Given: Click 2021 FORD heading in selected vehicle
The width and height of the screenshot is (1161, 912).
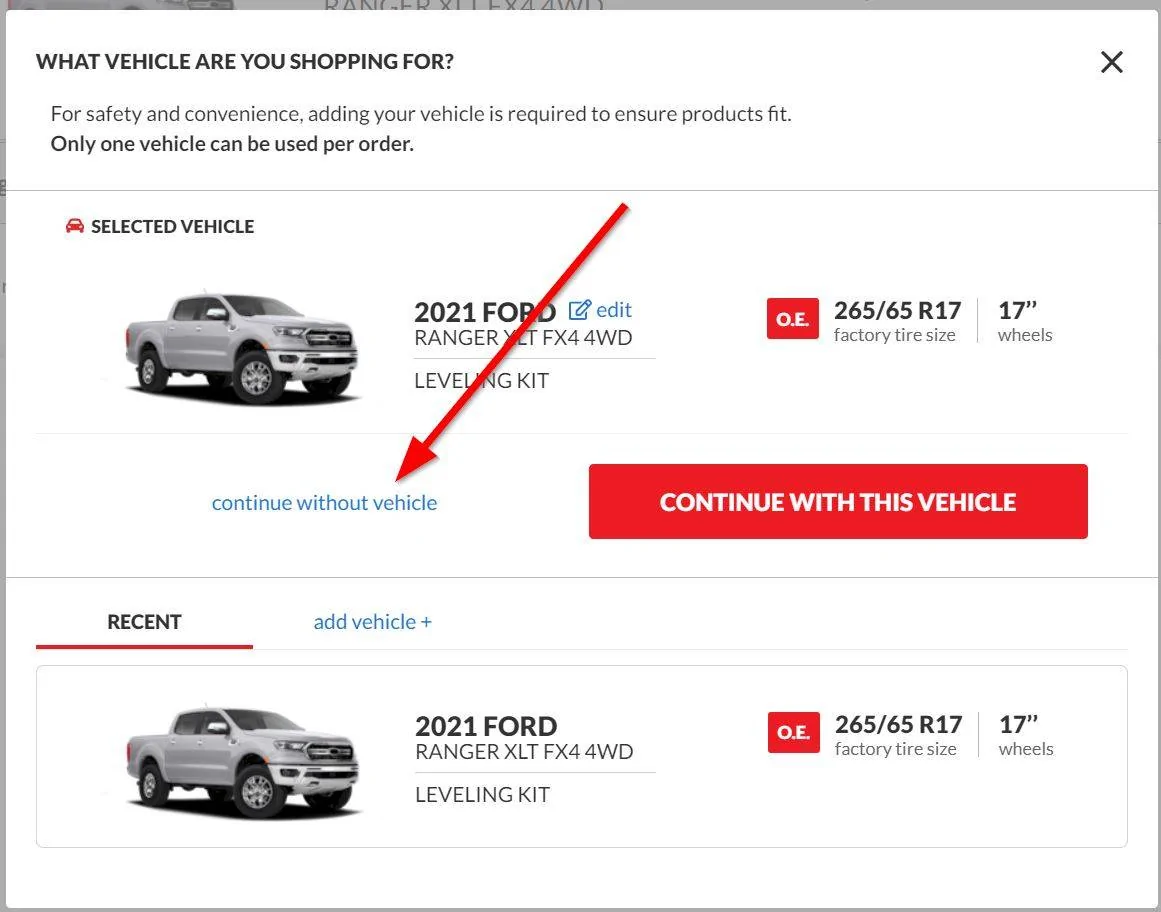Looking at the screenshot, I should pos(485,312).
